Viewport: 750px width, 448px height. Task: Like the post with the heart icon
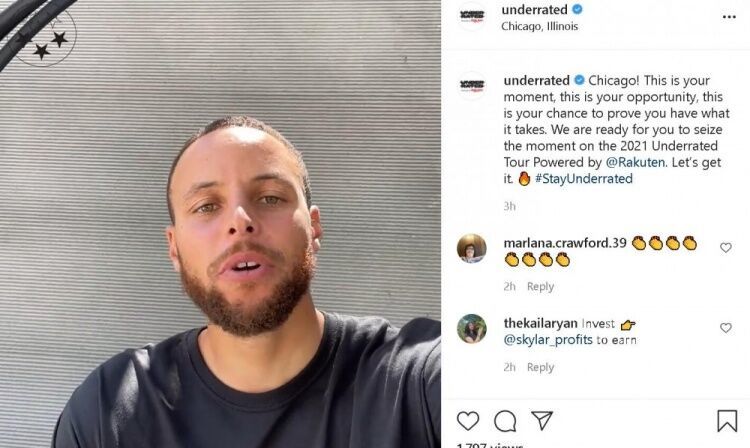(x=468, y=421)
